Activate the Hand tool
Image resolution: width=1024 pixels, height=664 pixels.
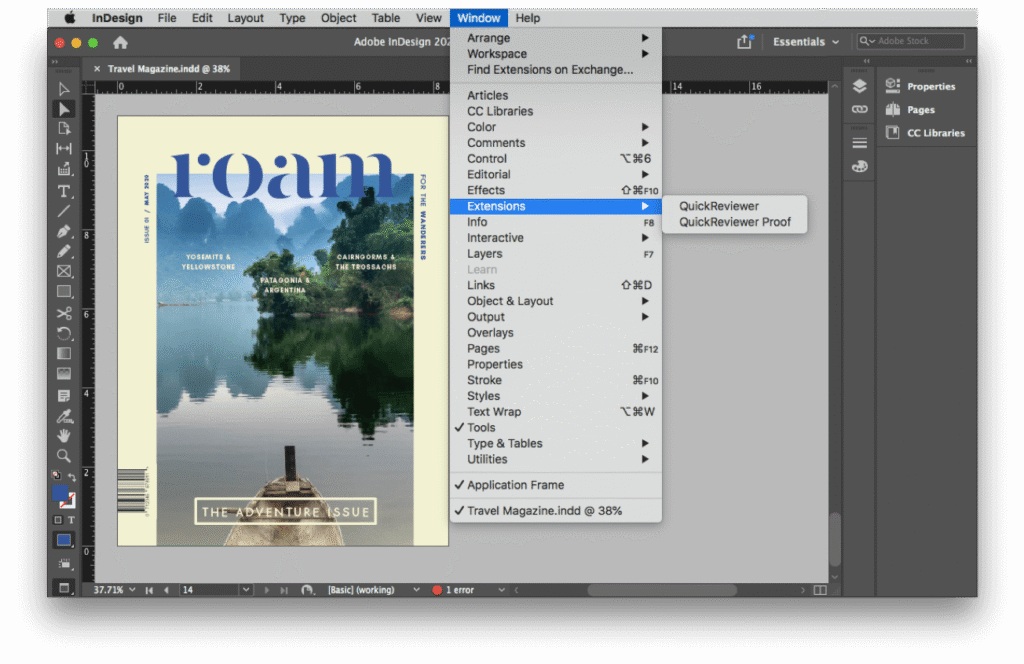pyautogui.click(x=64, y=436)
